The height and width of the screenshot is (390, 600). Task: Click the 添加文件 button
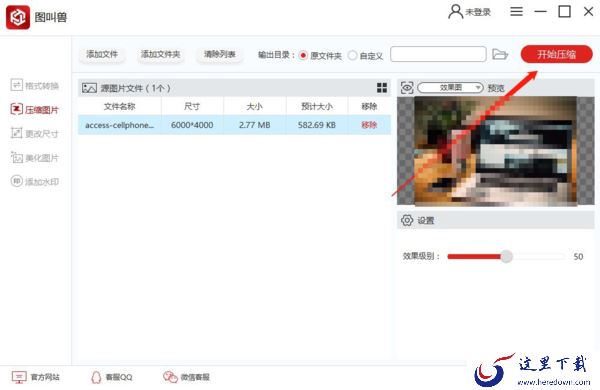(x=102, y=54)
